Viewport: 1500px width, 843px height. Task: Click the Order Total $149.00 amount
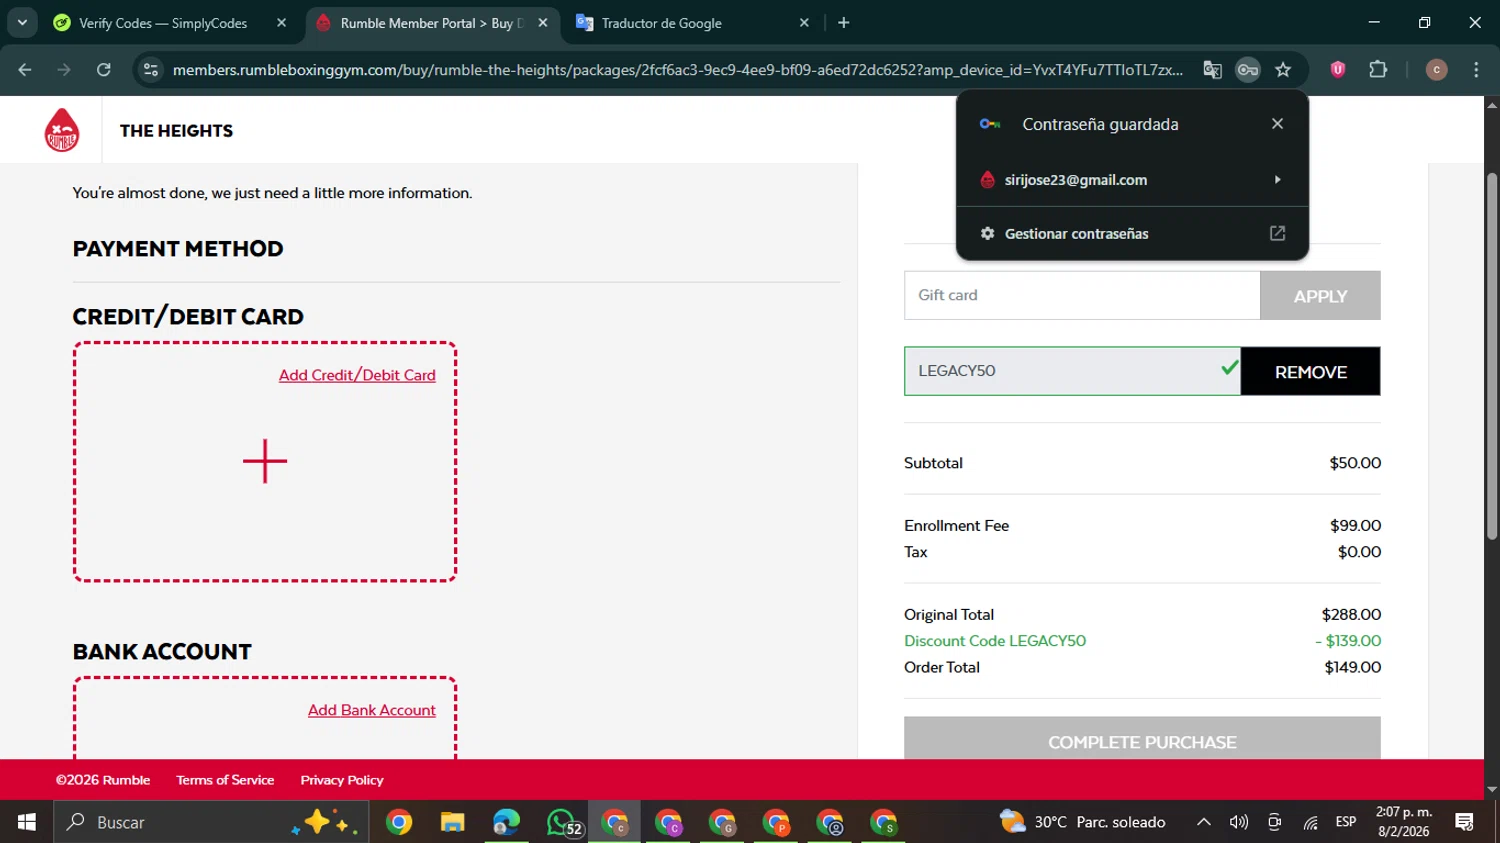point(1353,667)
